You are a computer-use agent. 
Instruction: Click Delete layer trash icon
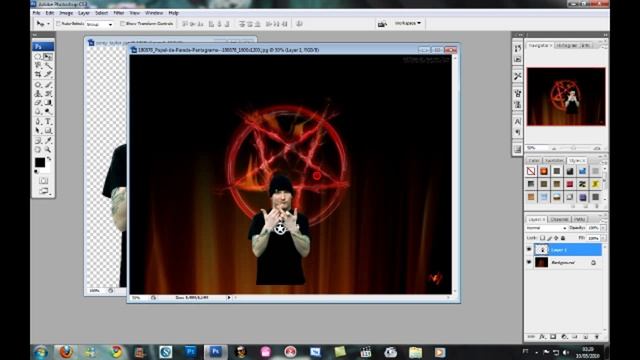[597, 337]
